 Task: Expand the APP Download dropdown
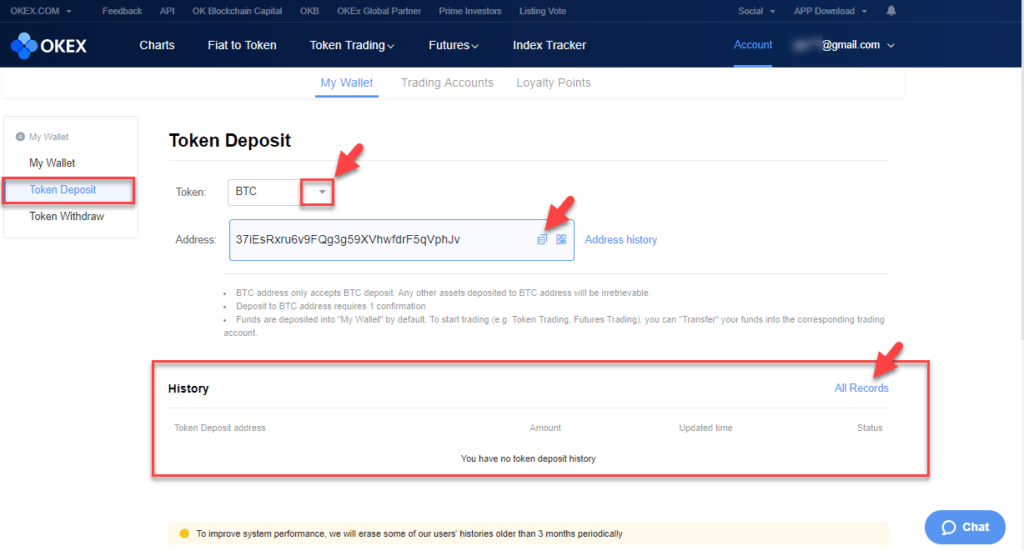[830, 11]
